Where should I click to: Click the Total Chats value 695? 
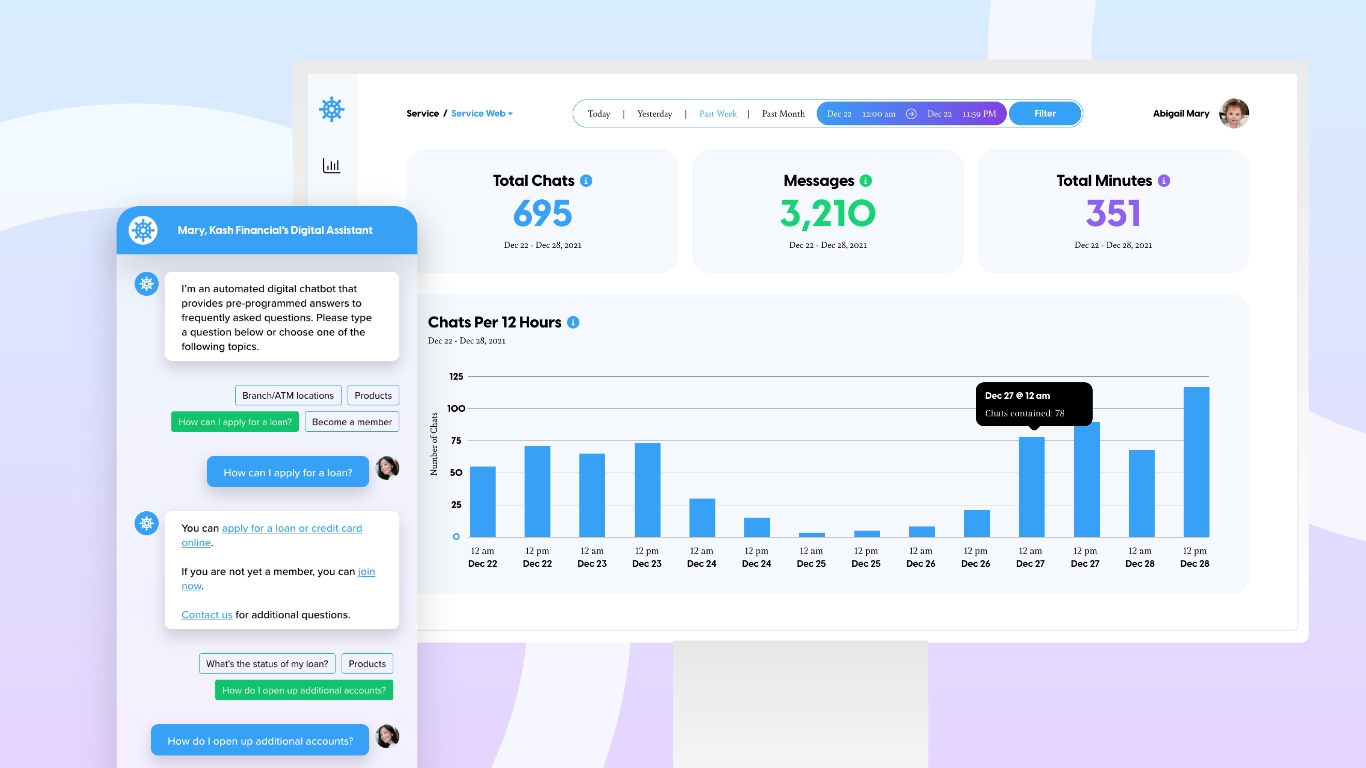click(542, 213)
